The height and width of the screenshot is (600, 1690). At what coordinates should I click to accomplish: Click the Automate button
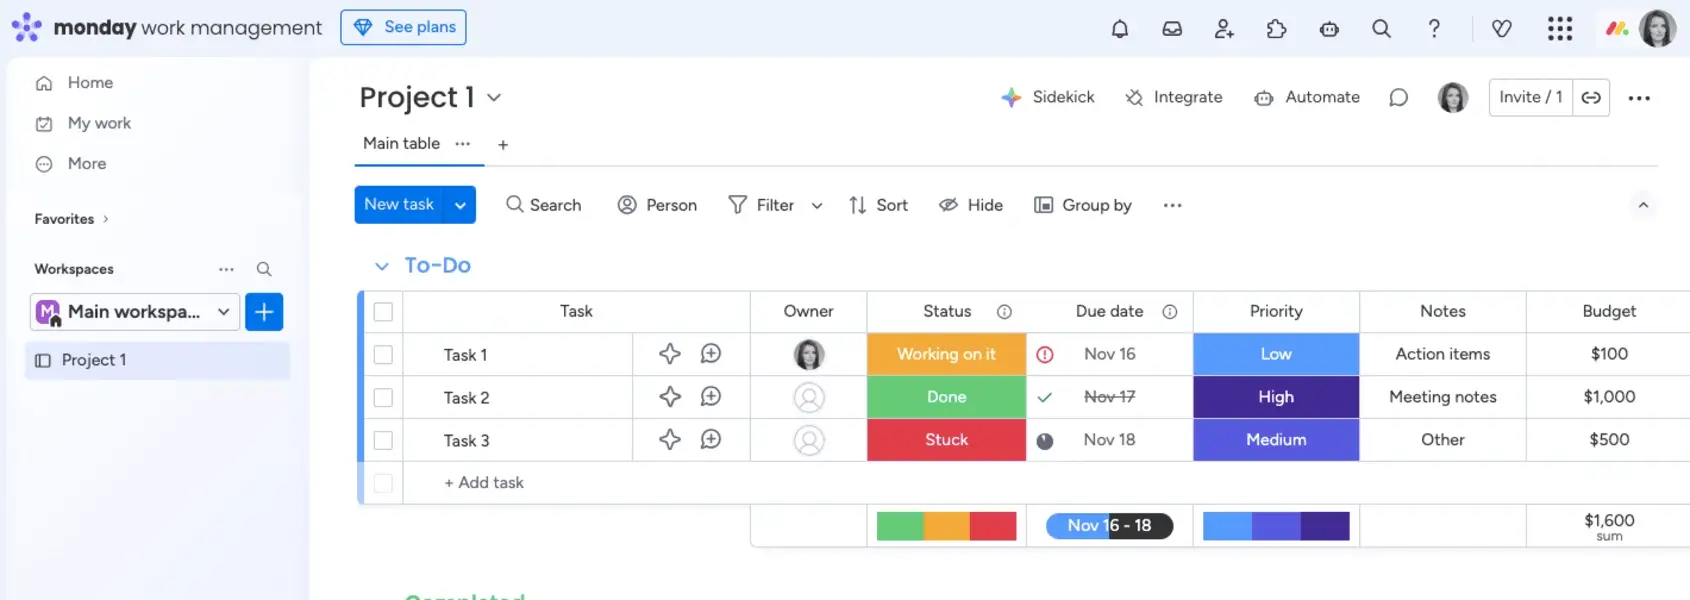click(1307, 98)
